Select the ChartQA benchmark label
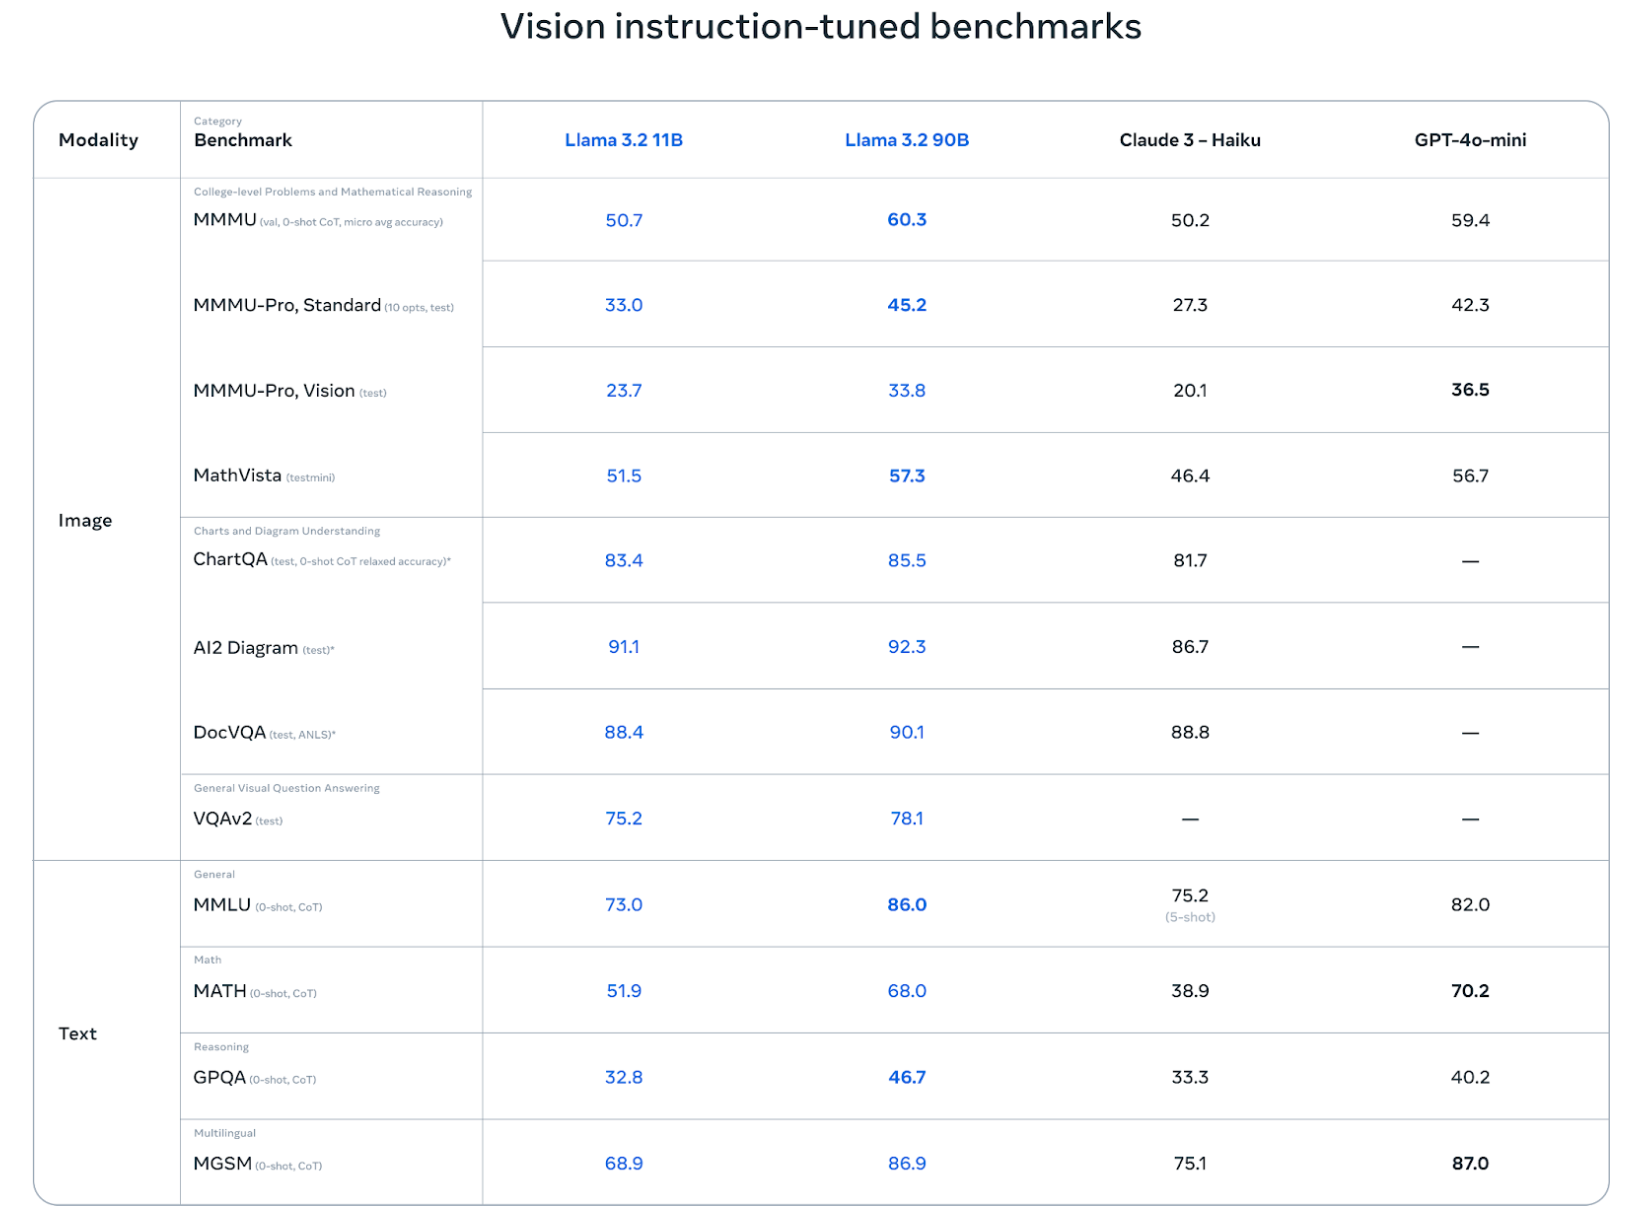Viewport: 1636px width, 1224px height. pos(230,560)
